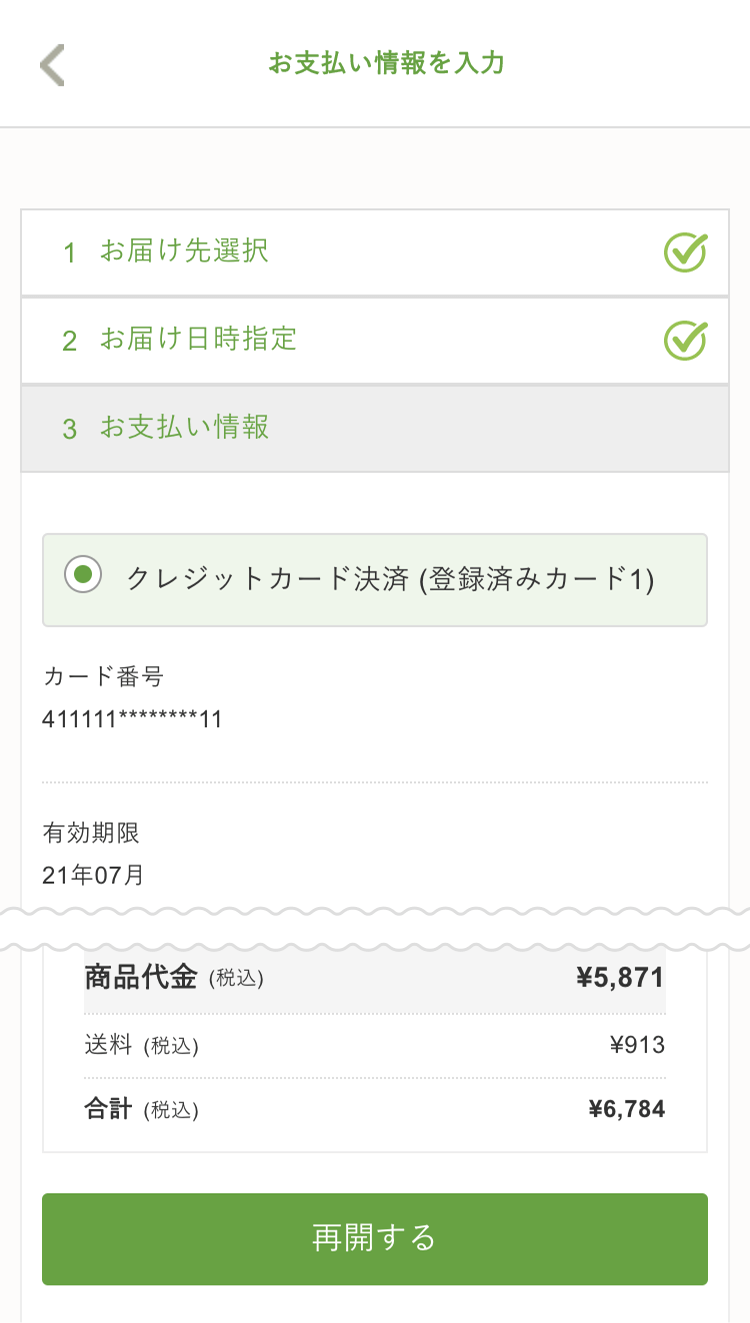The height and width of the screenshot is (1323, 750).
Task: Click the 再開する button
Action: (x=375, y=1239)
